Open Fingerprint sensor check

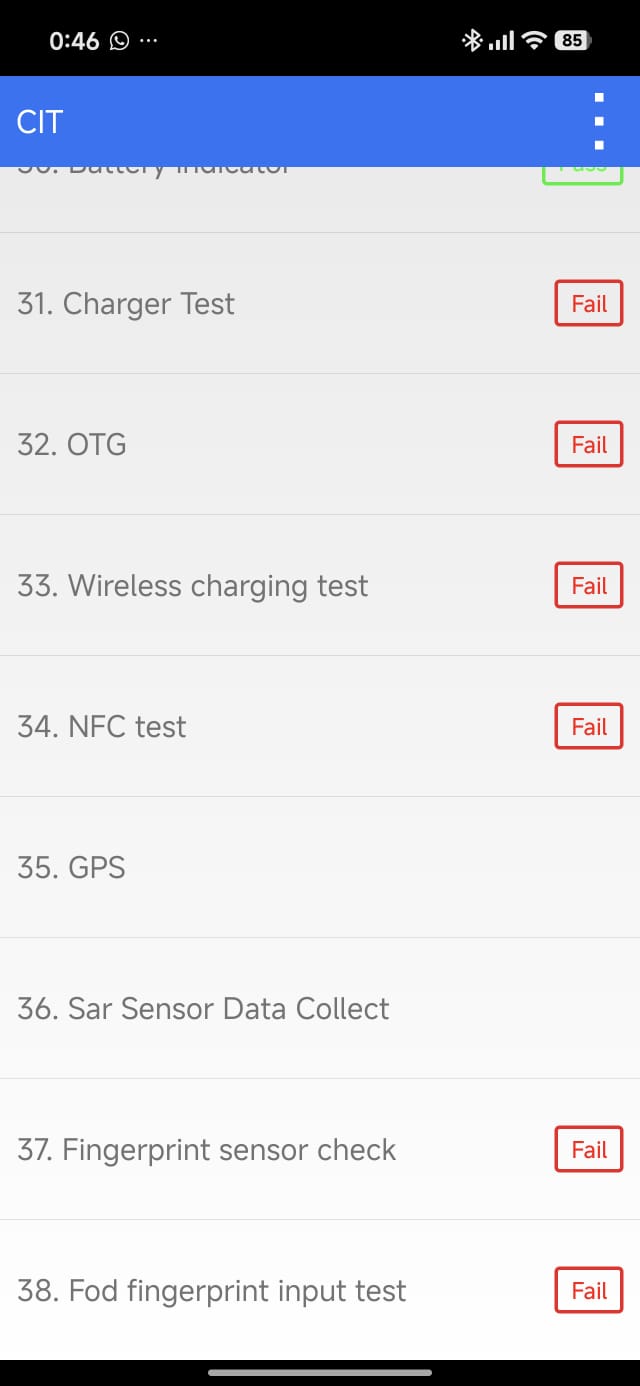click(207, 1150)
